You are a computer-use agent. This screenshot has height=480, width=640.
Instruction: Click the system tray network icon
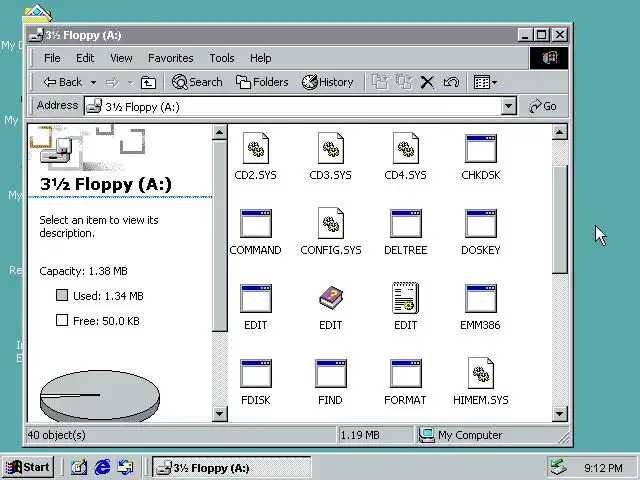click(558, 468)
